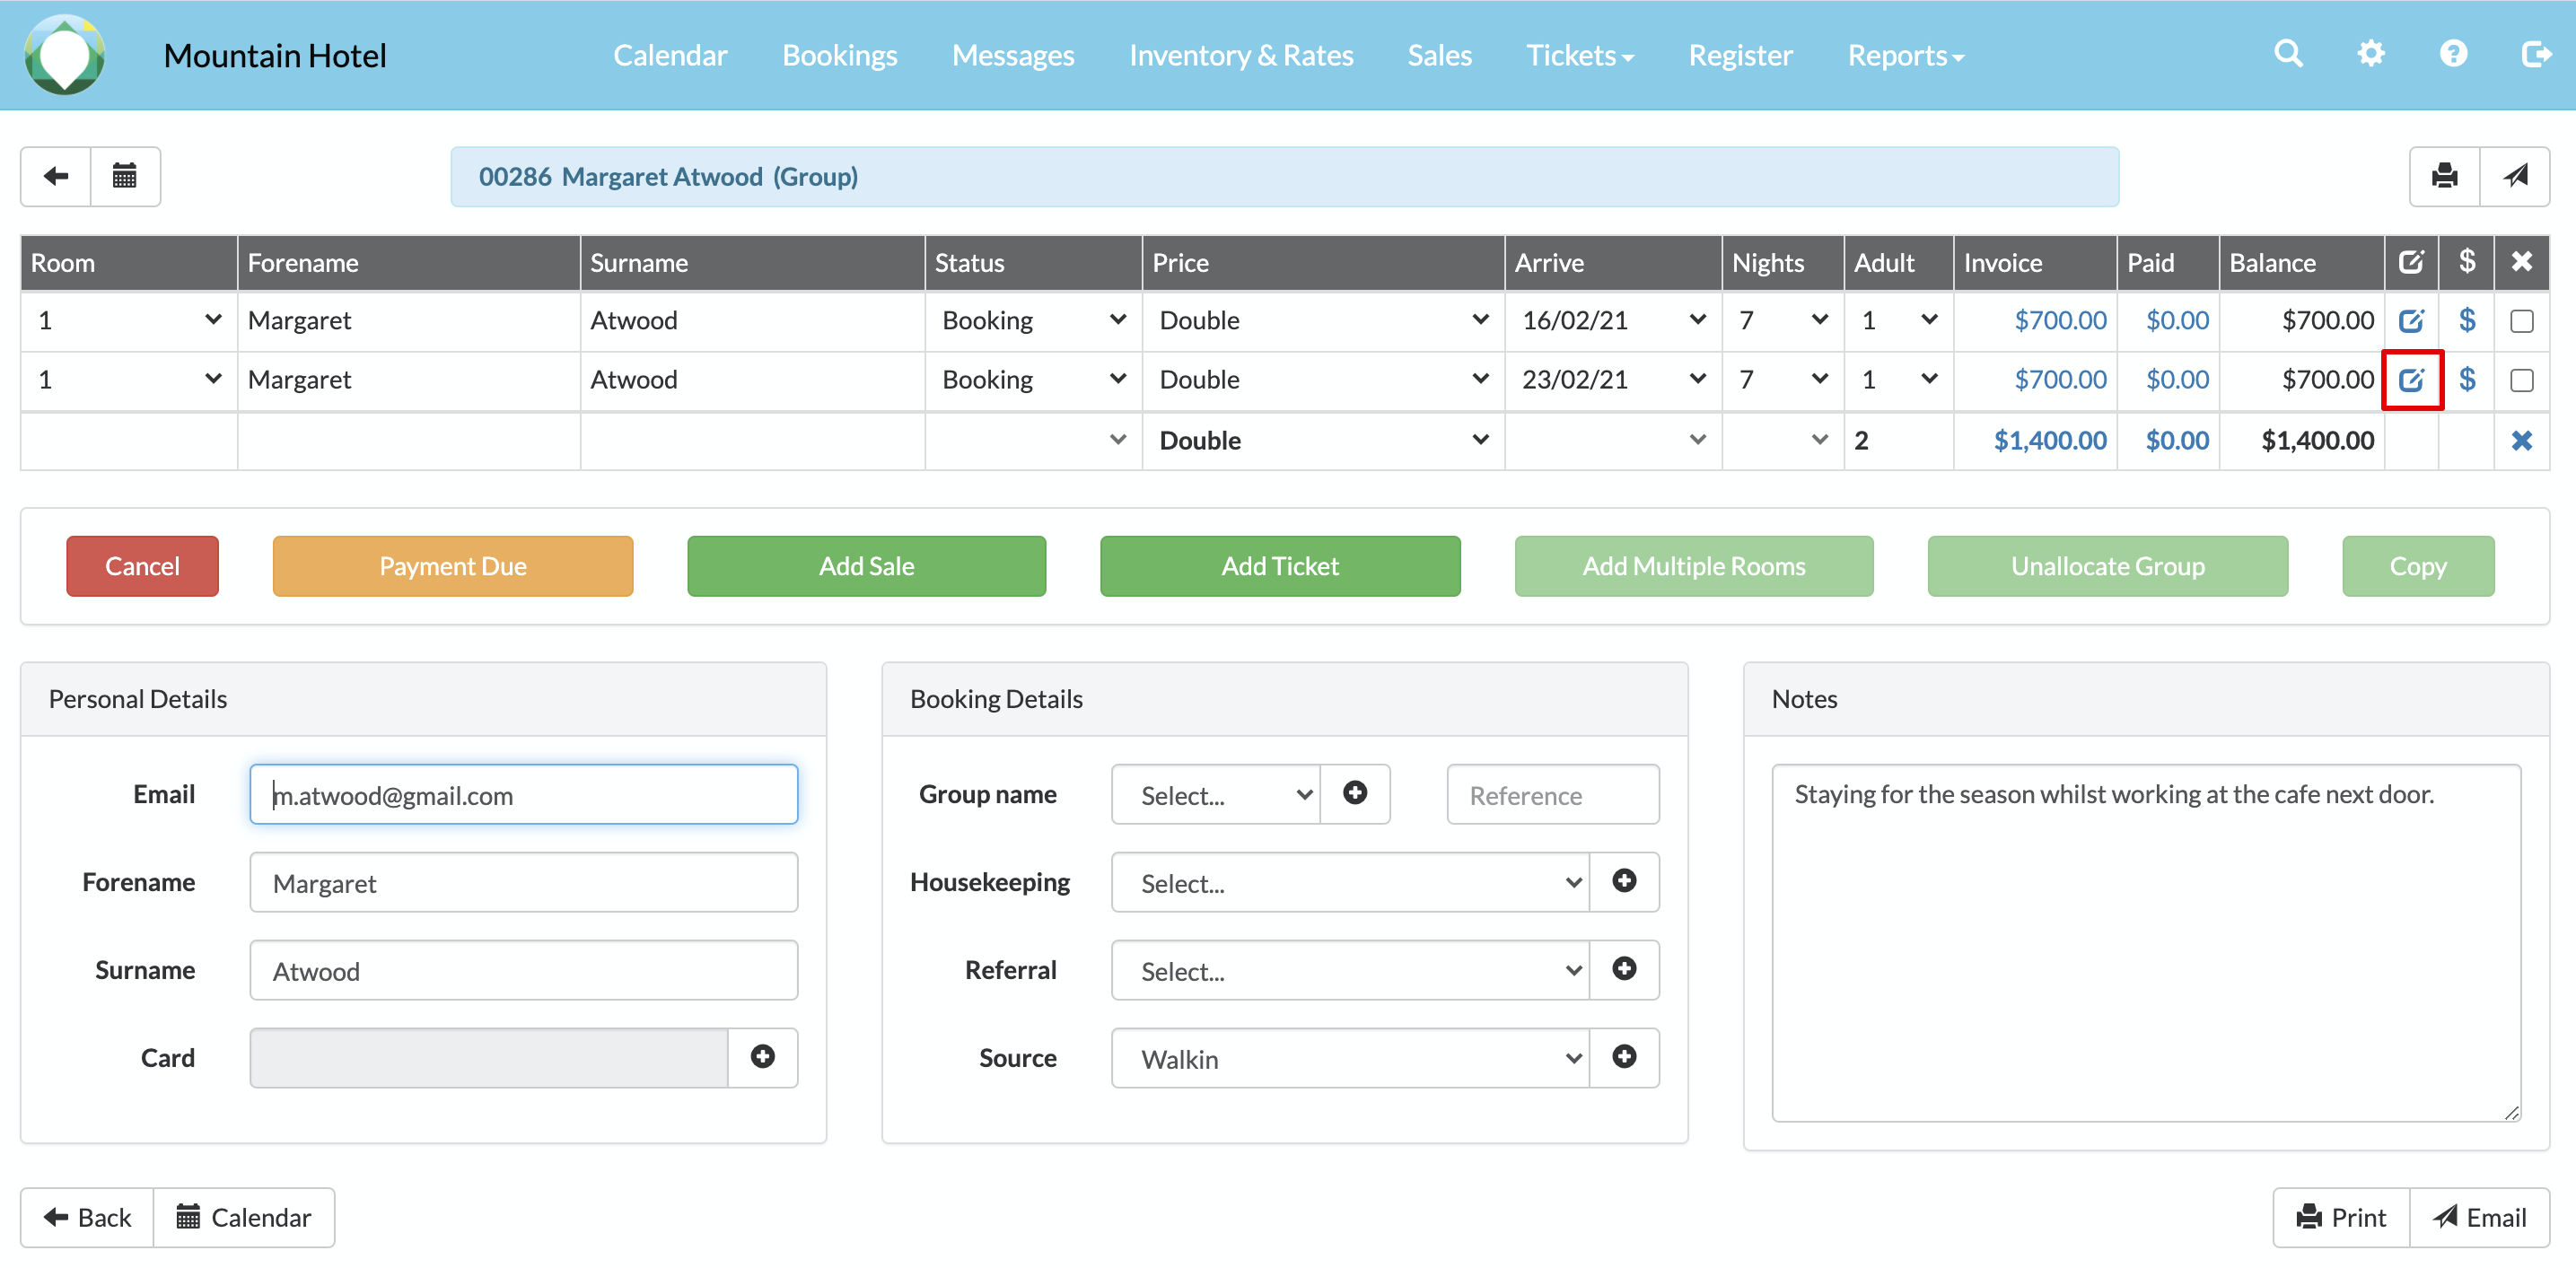Click the top printer icon button

(x=2444, y=177)
